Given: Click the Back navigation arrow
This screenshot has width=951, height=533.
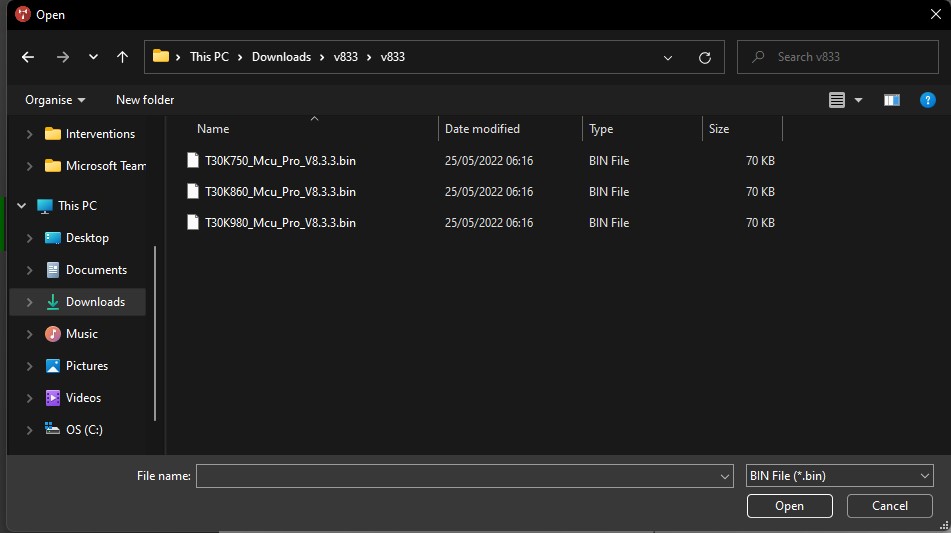Looking at the screenshot, I should point(28,57).
